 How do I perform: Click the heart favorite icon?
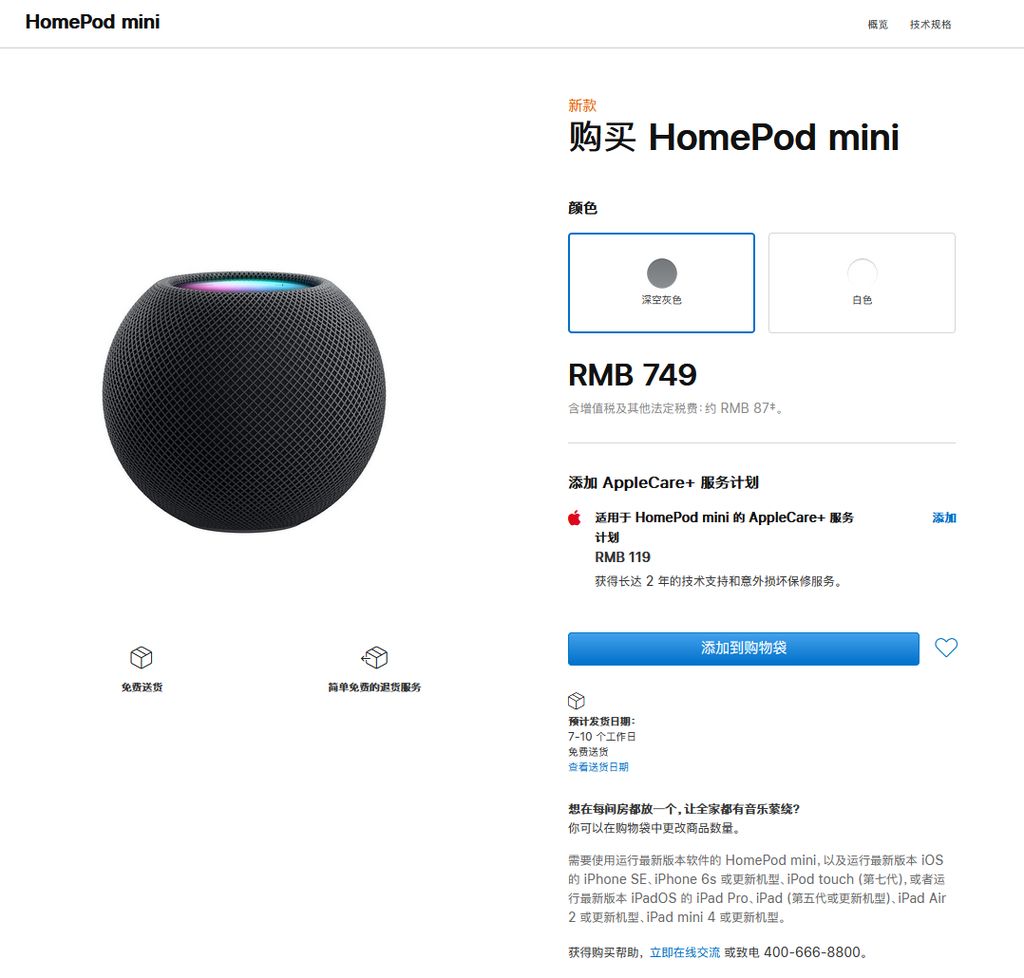pyautogui.click(x=946, y=648)
